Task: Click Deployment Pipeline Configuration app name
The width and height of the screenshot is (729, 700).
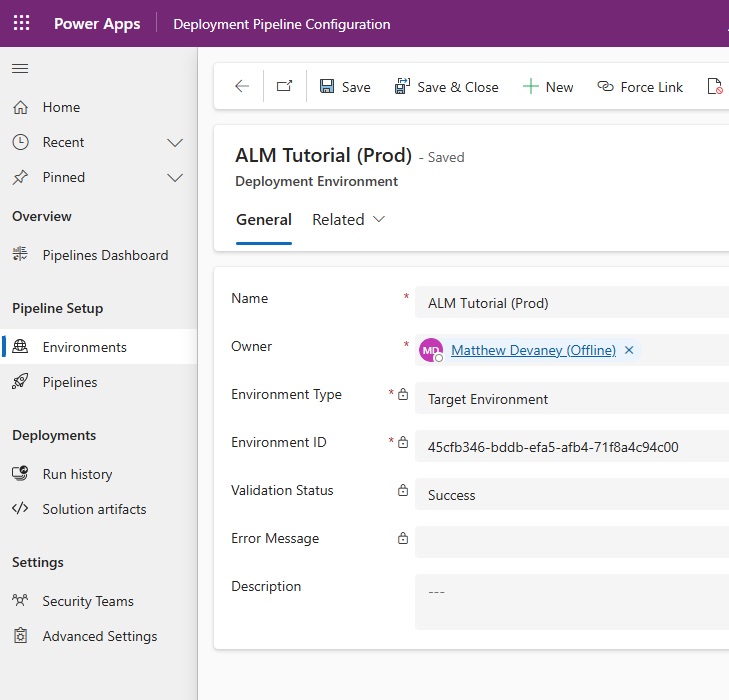Action: click(x=282, y=24)
